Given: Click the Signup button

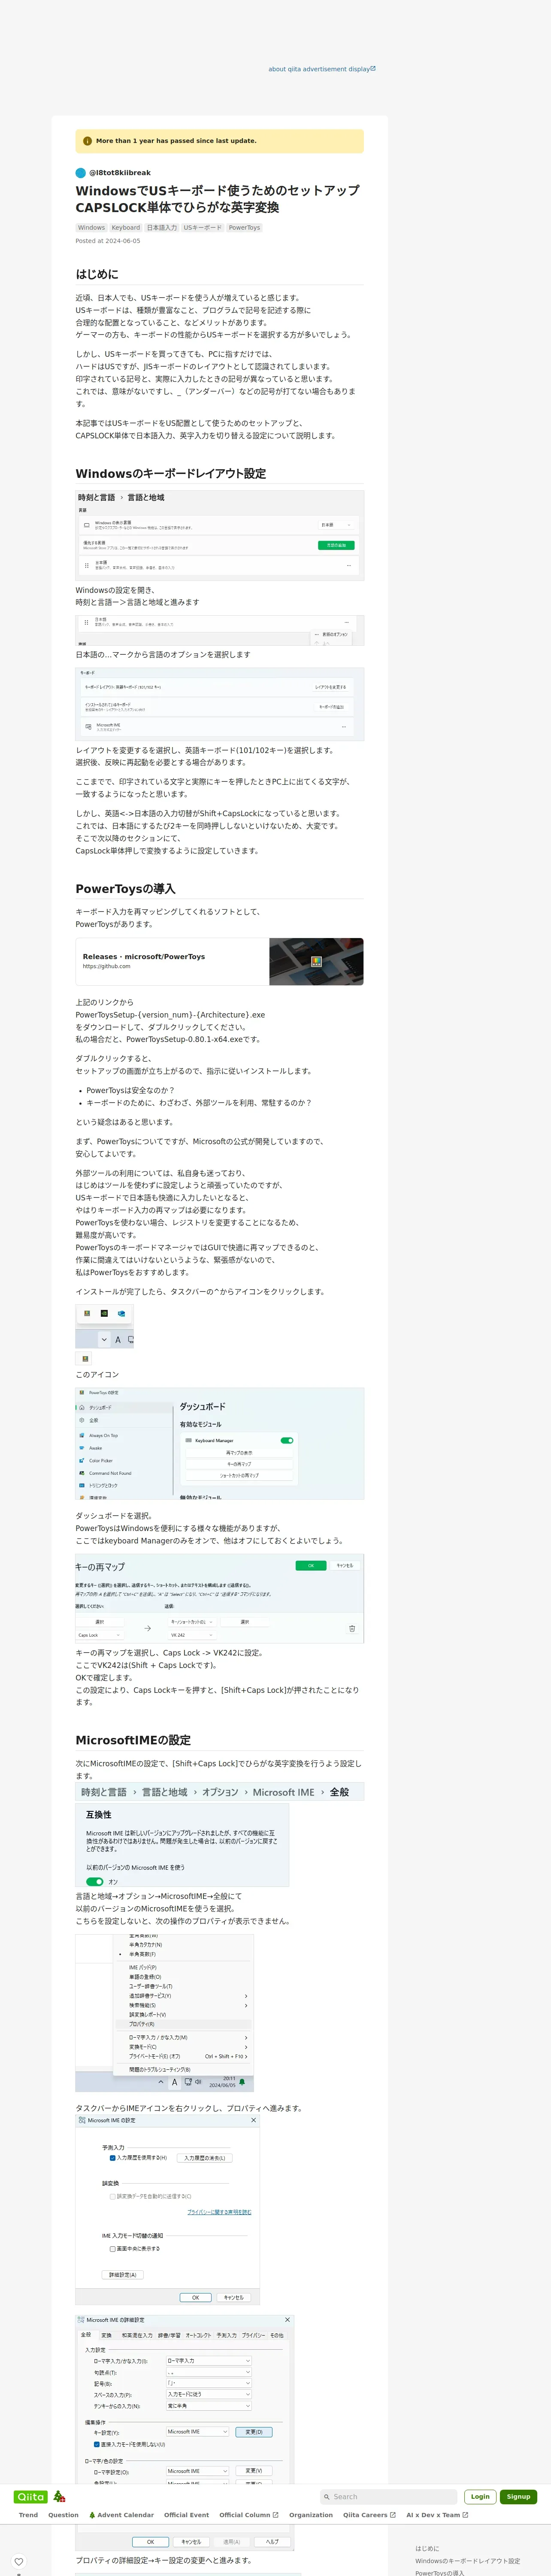Looking at the screenshot, I should [518, 2497].
